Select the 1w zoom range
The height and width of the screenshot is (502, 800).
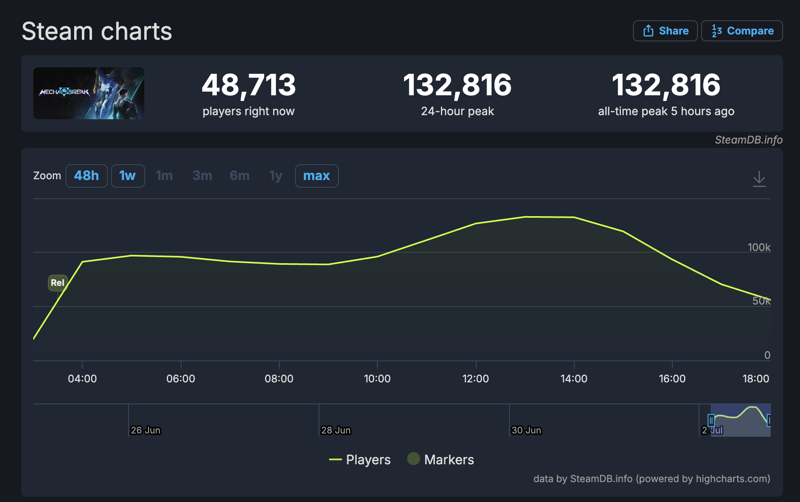coord(128,176)
